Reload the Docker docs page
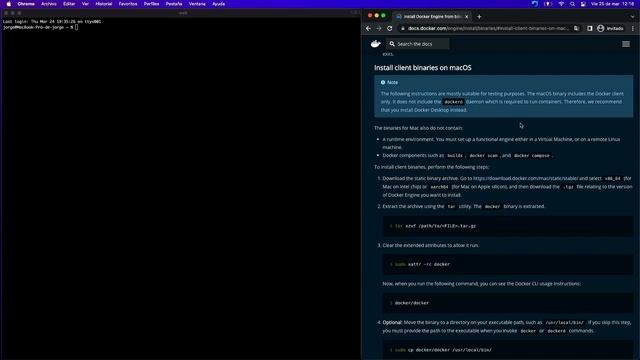The image size is (640, 360). coord(389,28)
